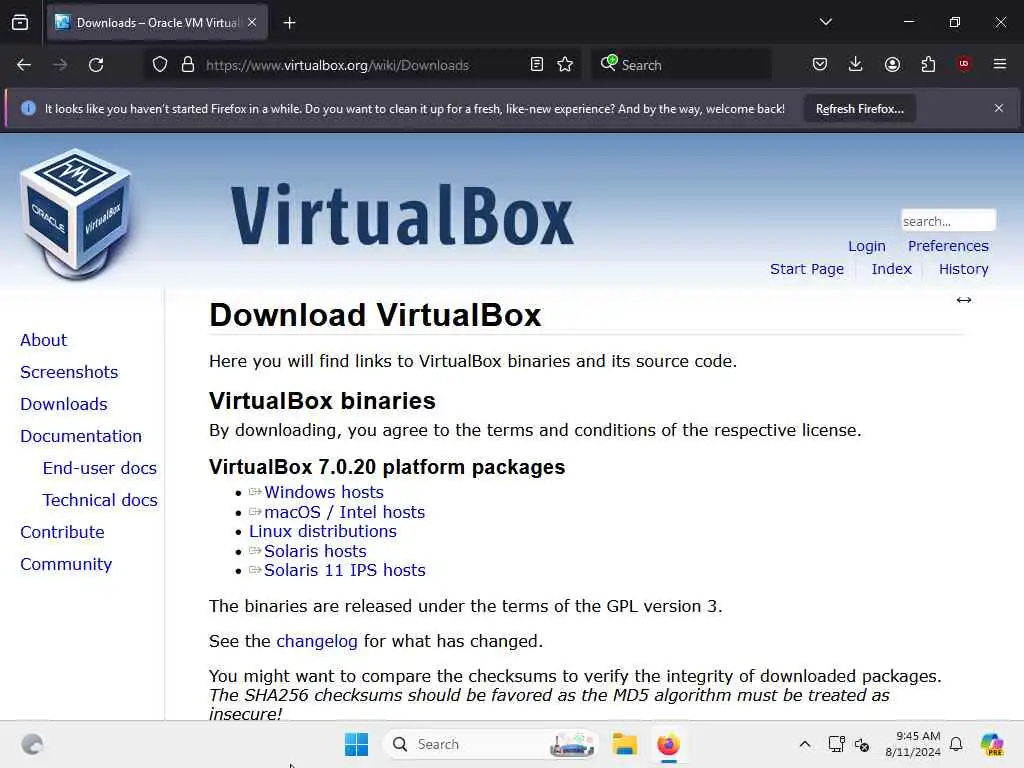Open the notification bell in taskbar
Screen dimensions: 1024x768
coord(956,744)
